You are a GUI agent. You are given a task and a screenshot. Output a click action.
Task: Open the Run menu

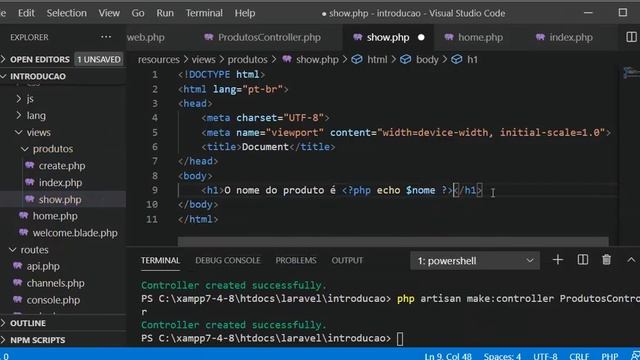click(165, 13)
